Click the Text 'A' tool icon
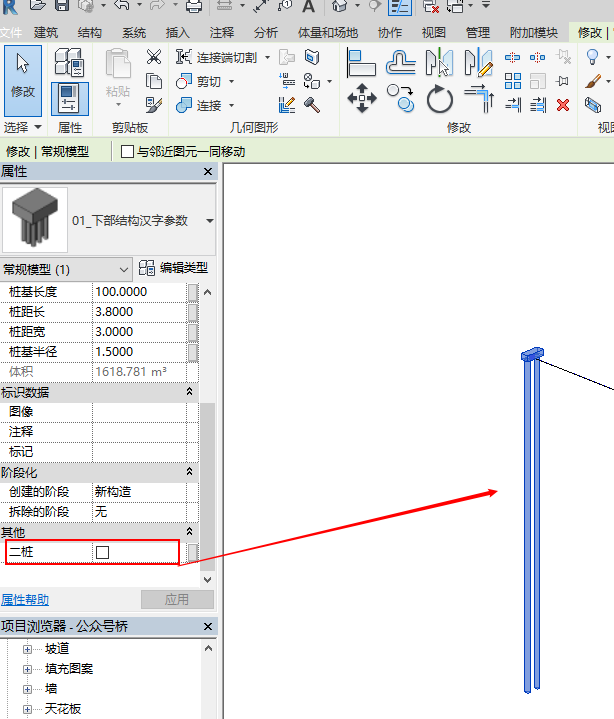Screen dimensions: 614x719 pyautogui.click(x=309, y=6)
